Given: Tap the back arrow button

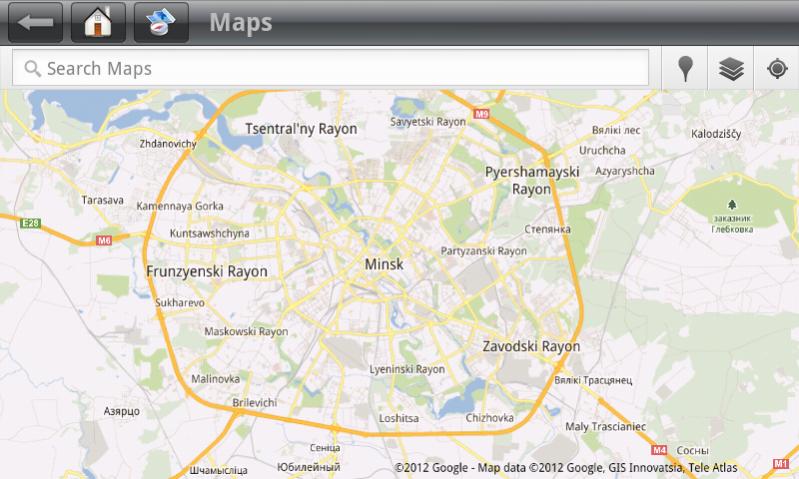Looking at the screenshot, I should pos(35,22).
